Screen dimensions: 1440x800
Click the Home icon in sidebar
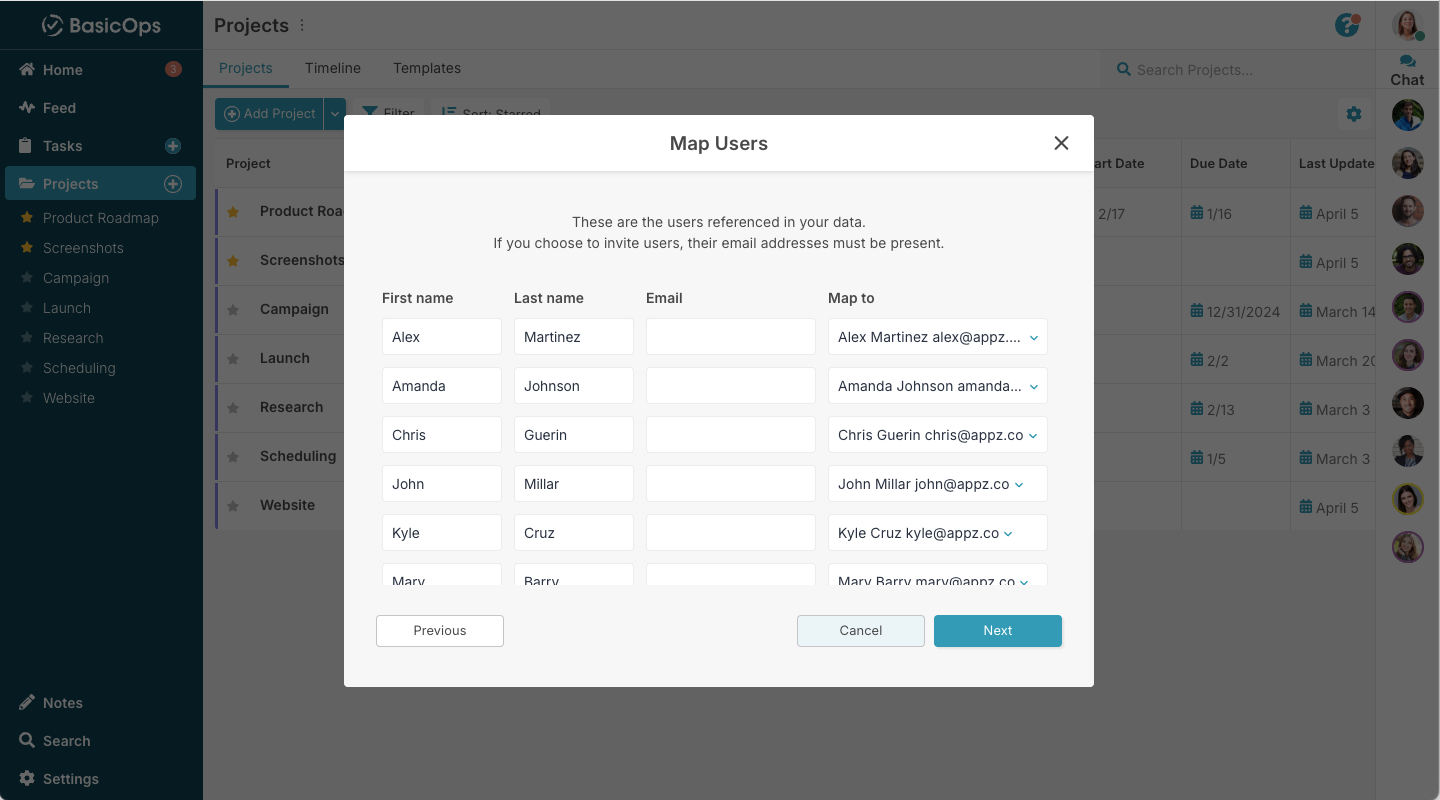click(x=27, y=70)
